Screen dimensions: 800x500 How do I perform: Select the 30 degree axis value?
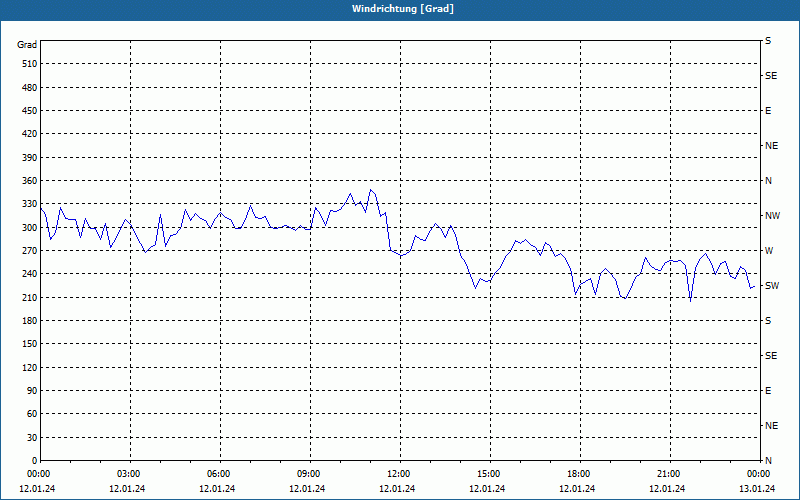click(32, 437)
